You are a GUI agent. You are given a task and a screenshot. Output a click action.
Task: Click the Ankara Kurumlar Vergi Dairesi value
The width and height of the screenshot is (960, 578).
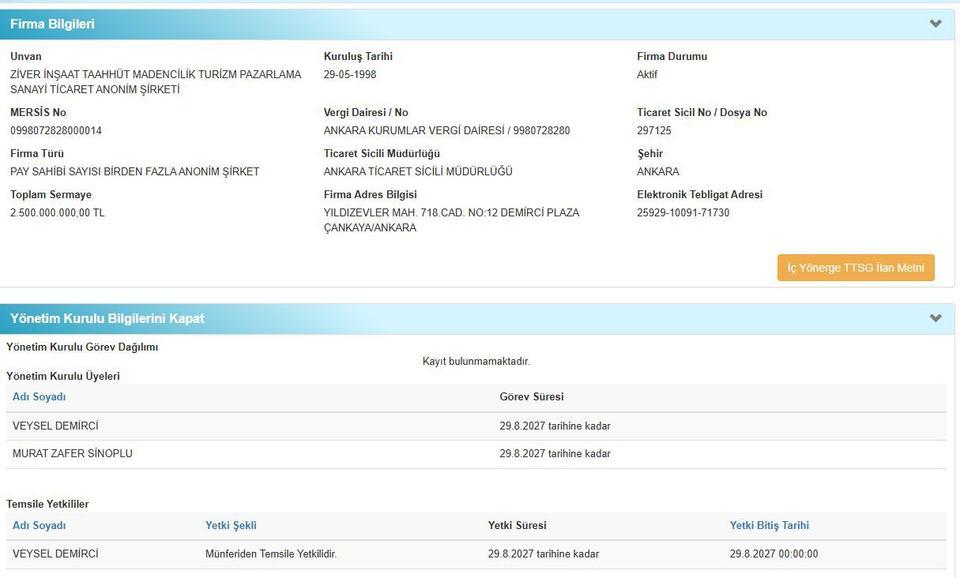pyautogui.click(x=446, y=131)
